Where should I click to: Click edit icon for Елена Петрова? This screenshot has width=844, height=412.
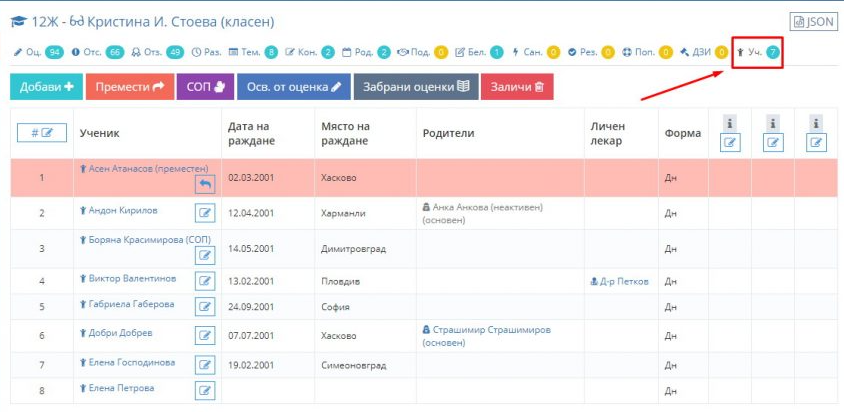pyautogui.click(x=205, y=390)
